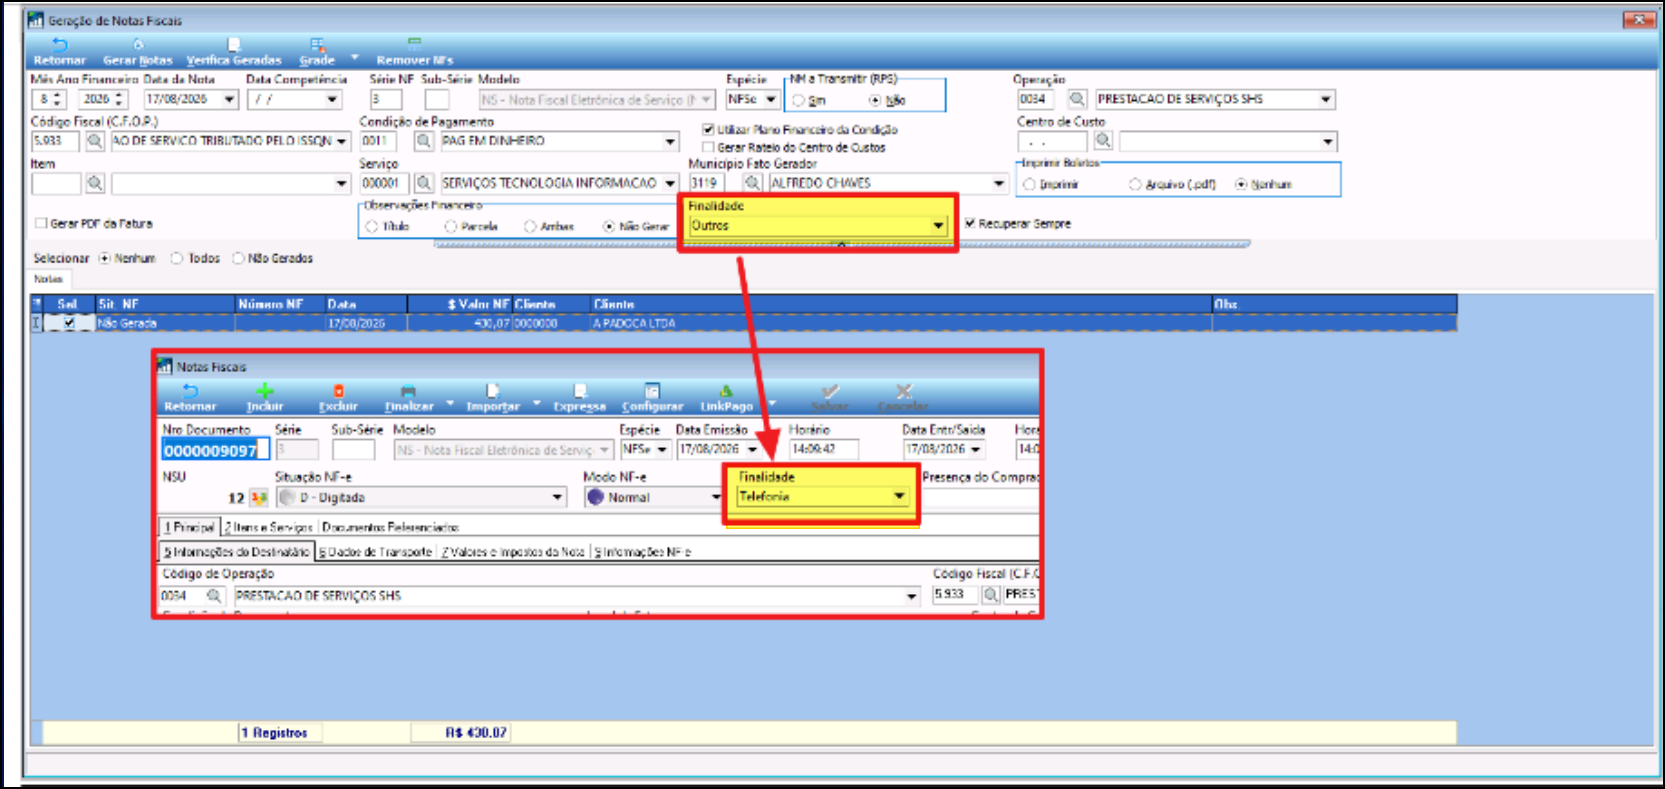The image size is (1665, 789).
Task: Click the search icon beside Código Fiscal 5.933
Action: click(95, 141)
